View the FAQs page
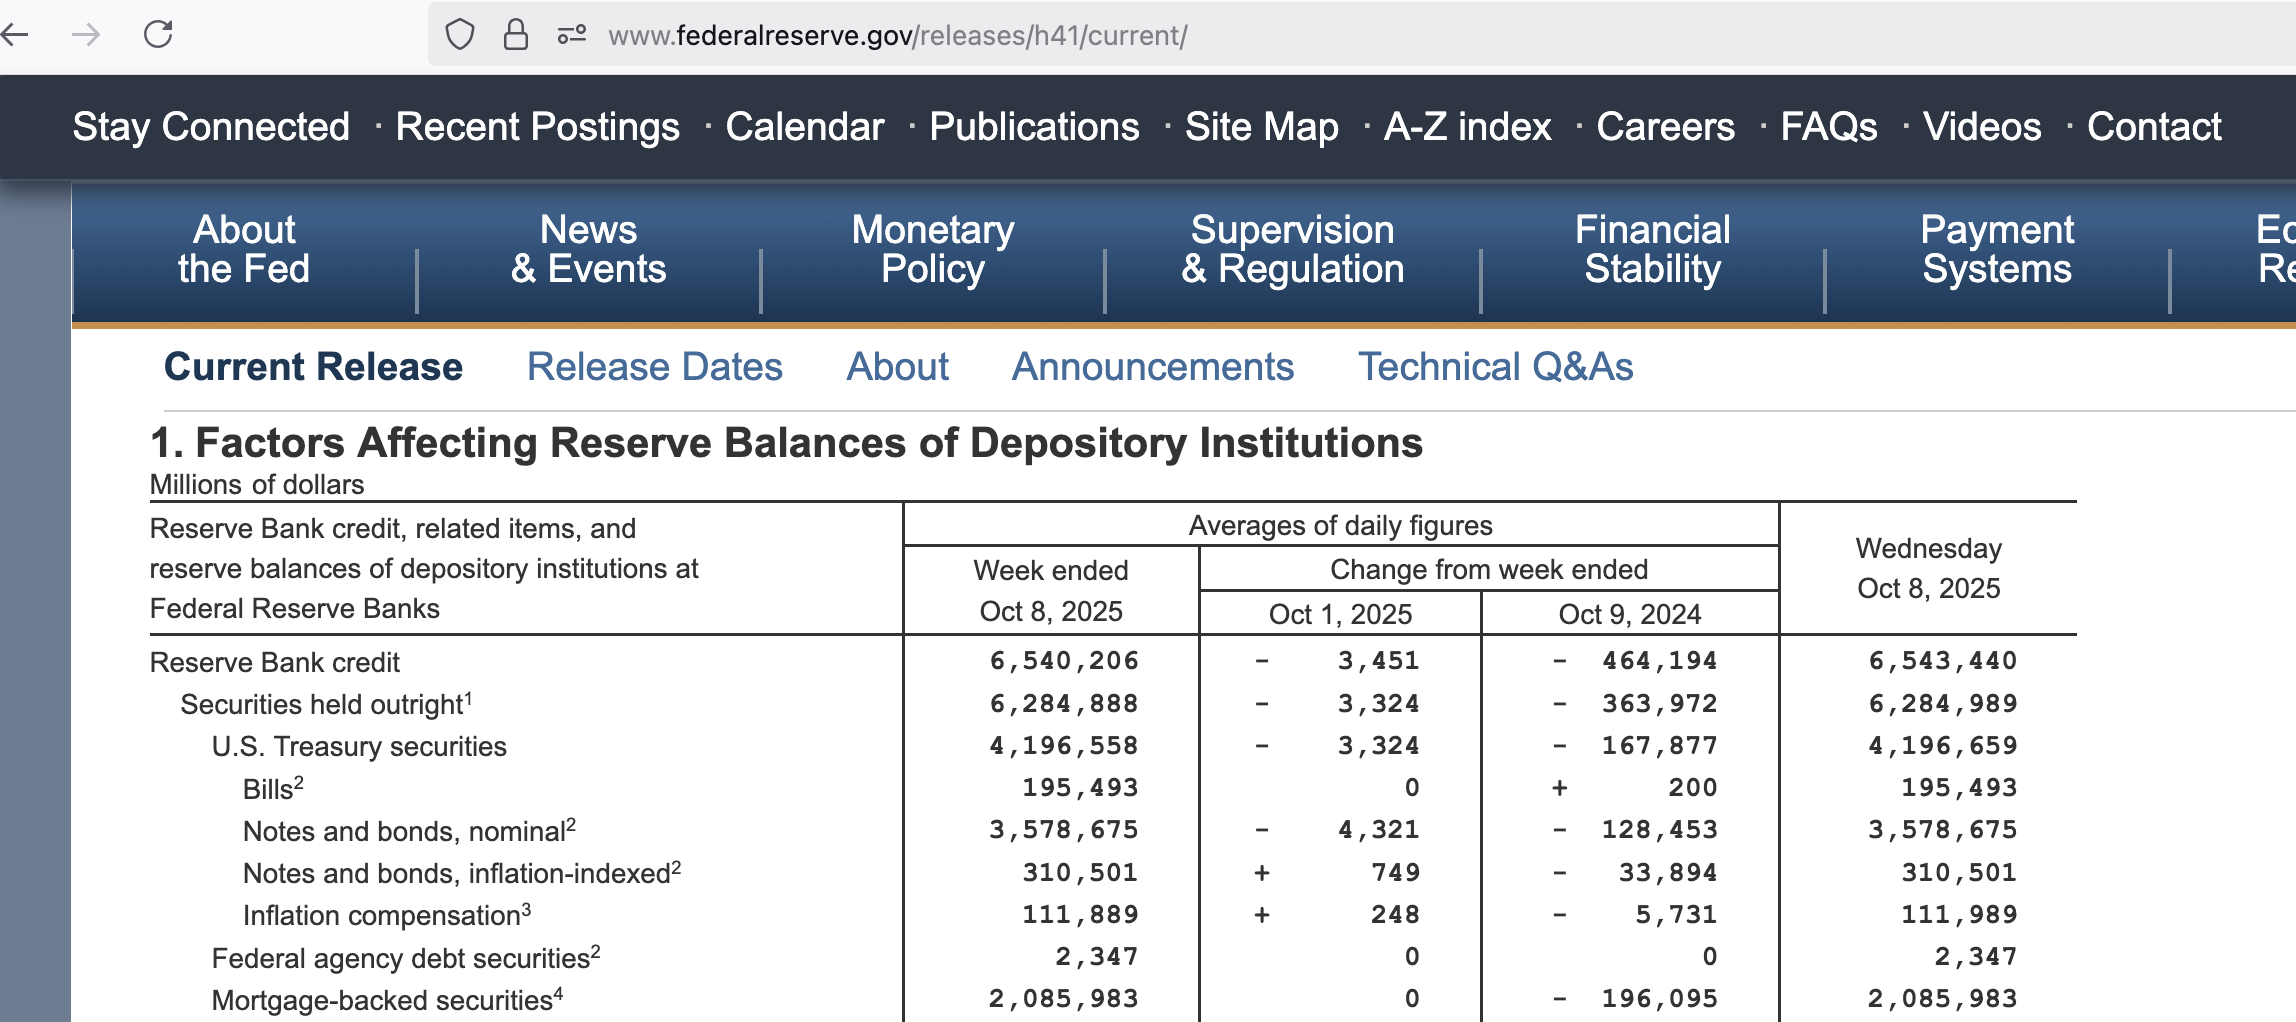Screen dimensions: 2296x1022 (x=1829, y=127)
